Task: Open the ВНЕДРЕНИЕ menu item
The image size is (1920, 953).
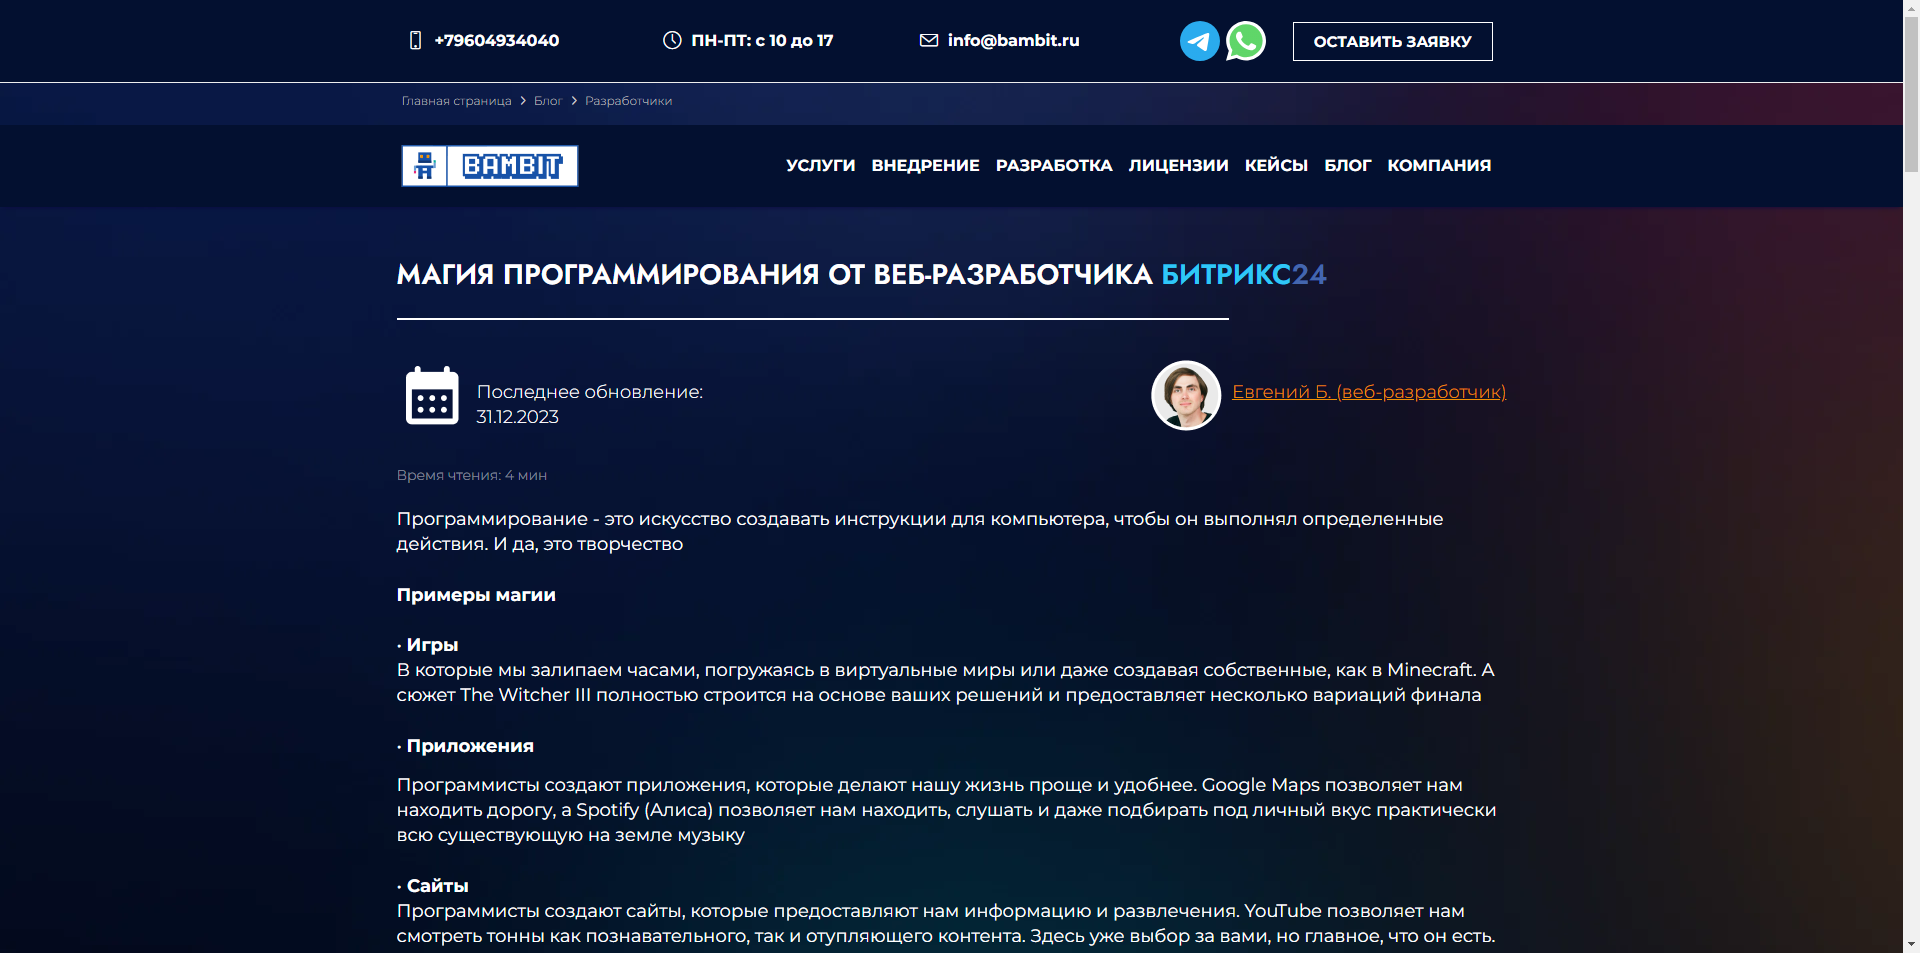Action: coord(925,165)
